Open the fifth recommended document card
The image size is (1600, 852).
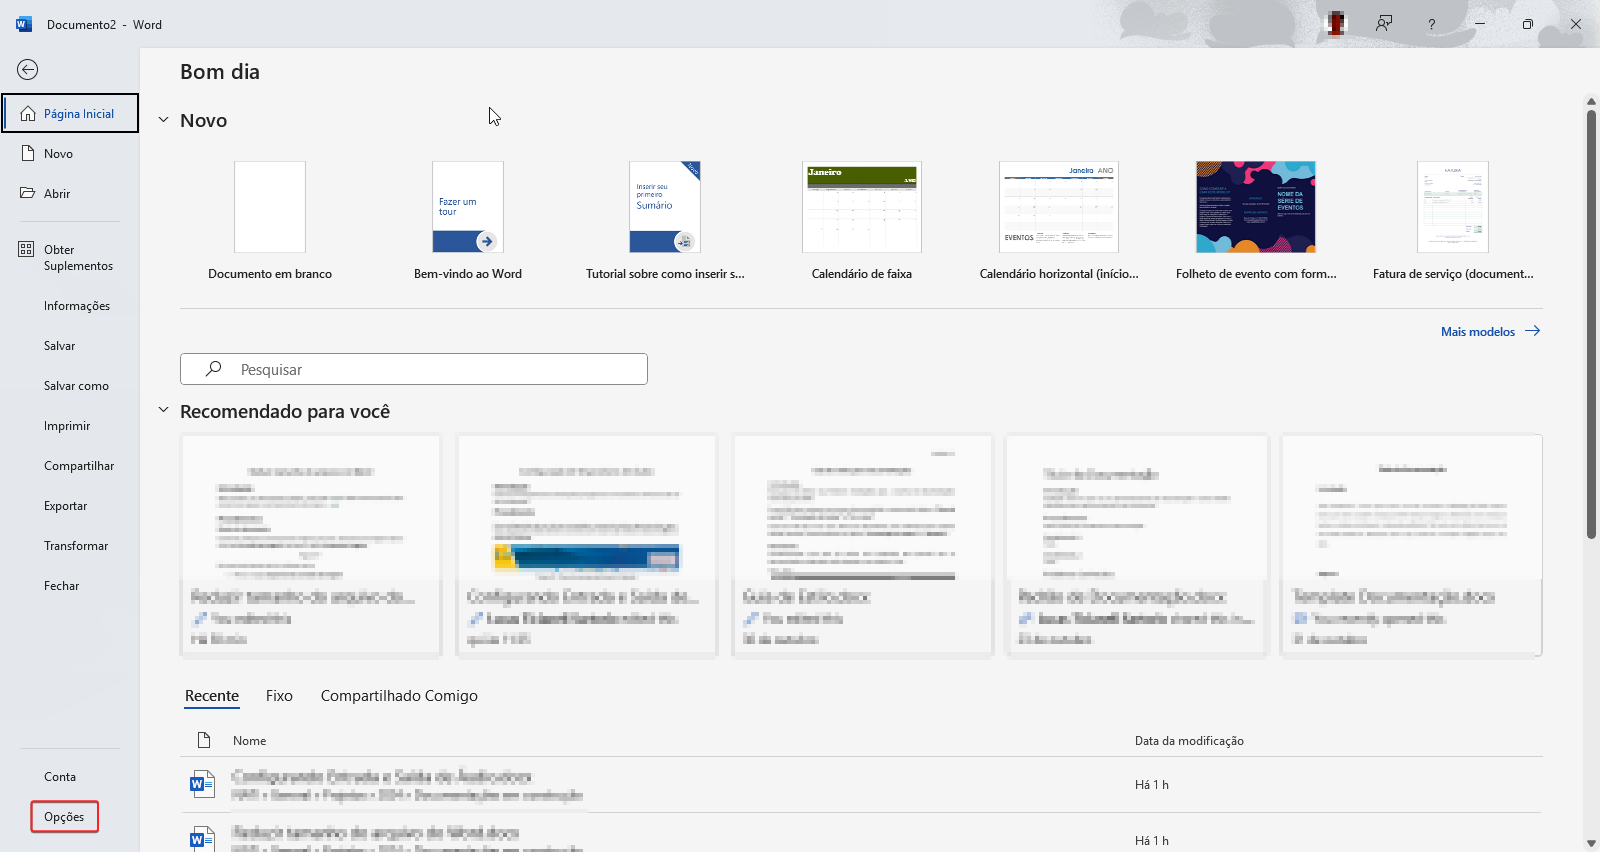pos(1412,546)
